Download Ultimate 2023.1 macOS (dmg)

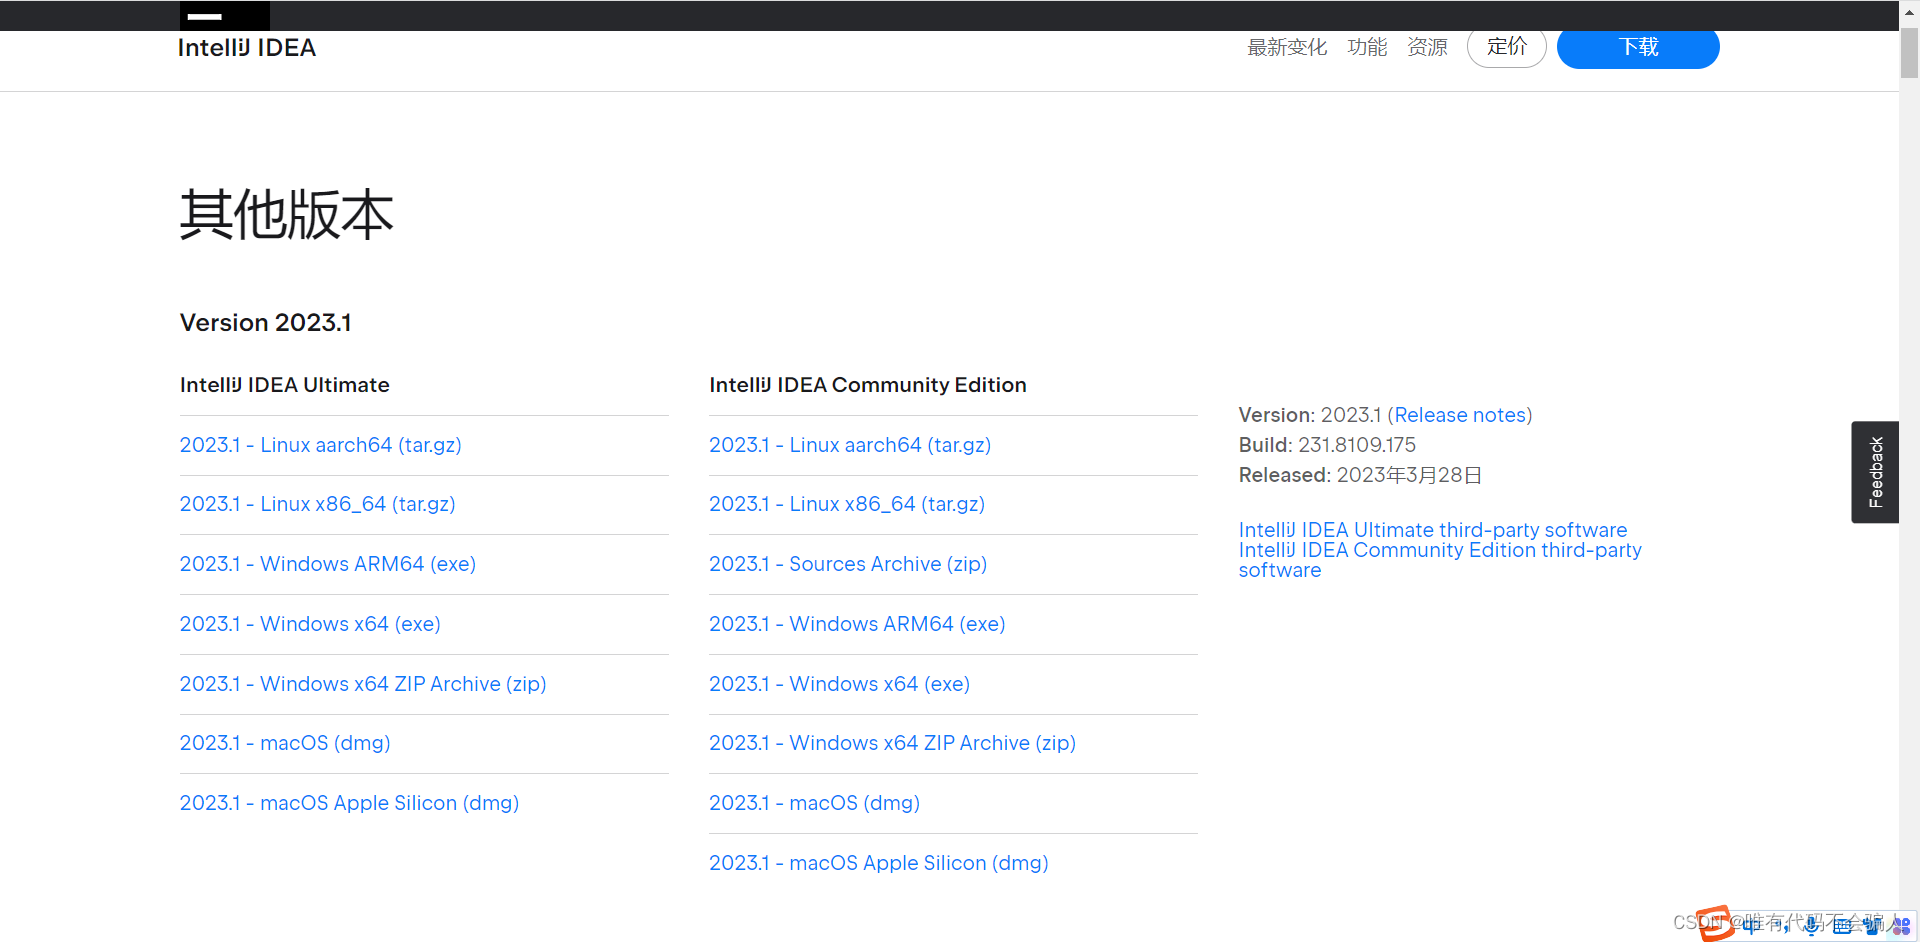[285, 743]
